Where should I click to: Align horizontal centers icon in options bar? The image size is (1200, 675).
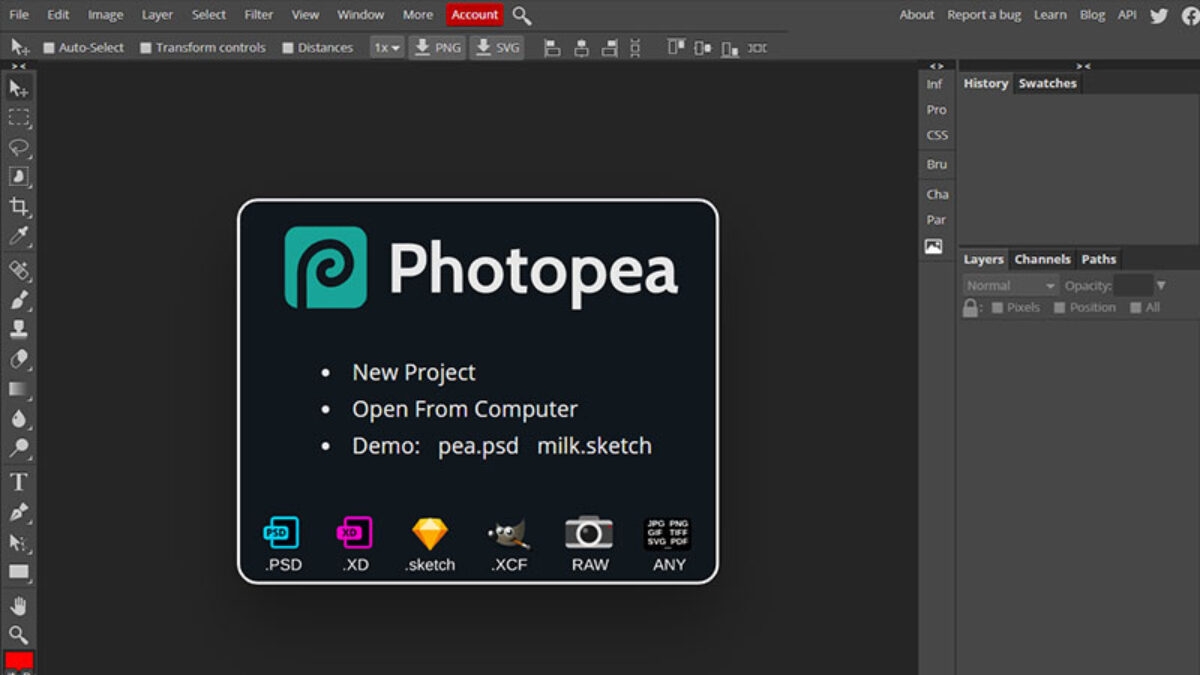(x=581, y=47)
